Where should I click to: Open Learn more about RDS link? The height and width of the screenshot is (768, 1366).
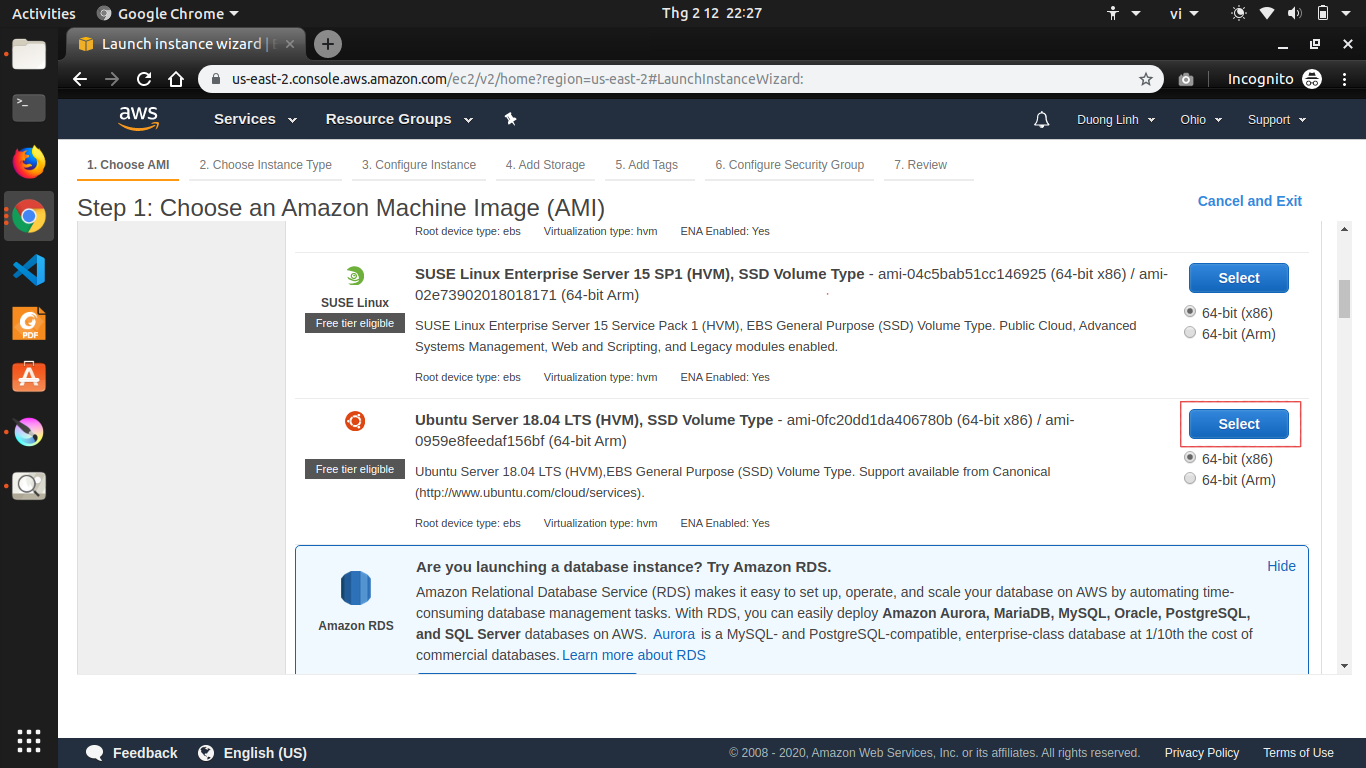tap(634, 655)
